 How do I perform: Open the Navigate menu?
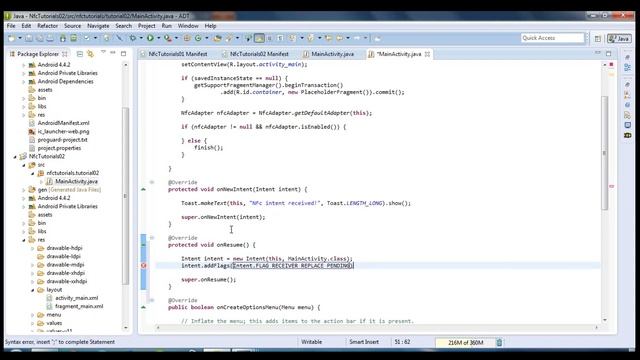(x=98, y=26)
